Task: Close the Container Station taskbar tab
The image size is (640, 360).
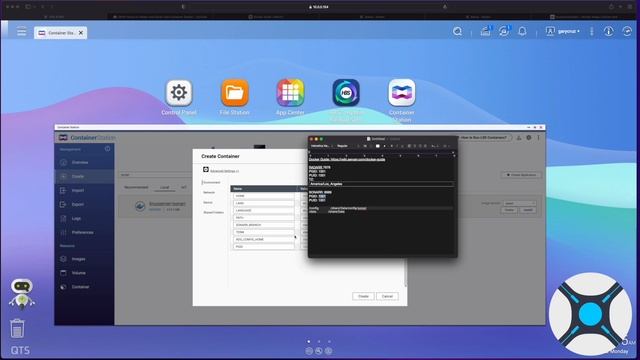Action: point(81,33)
